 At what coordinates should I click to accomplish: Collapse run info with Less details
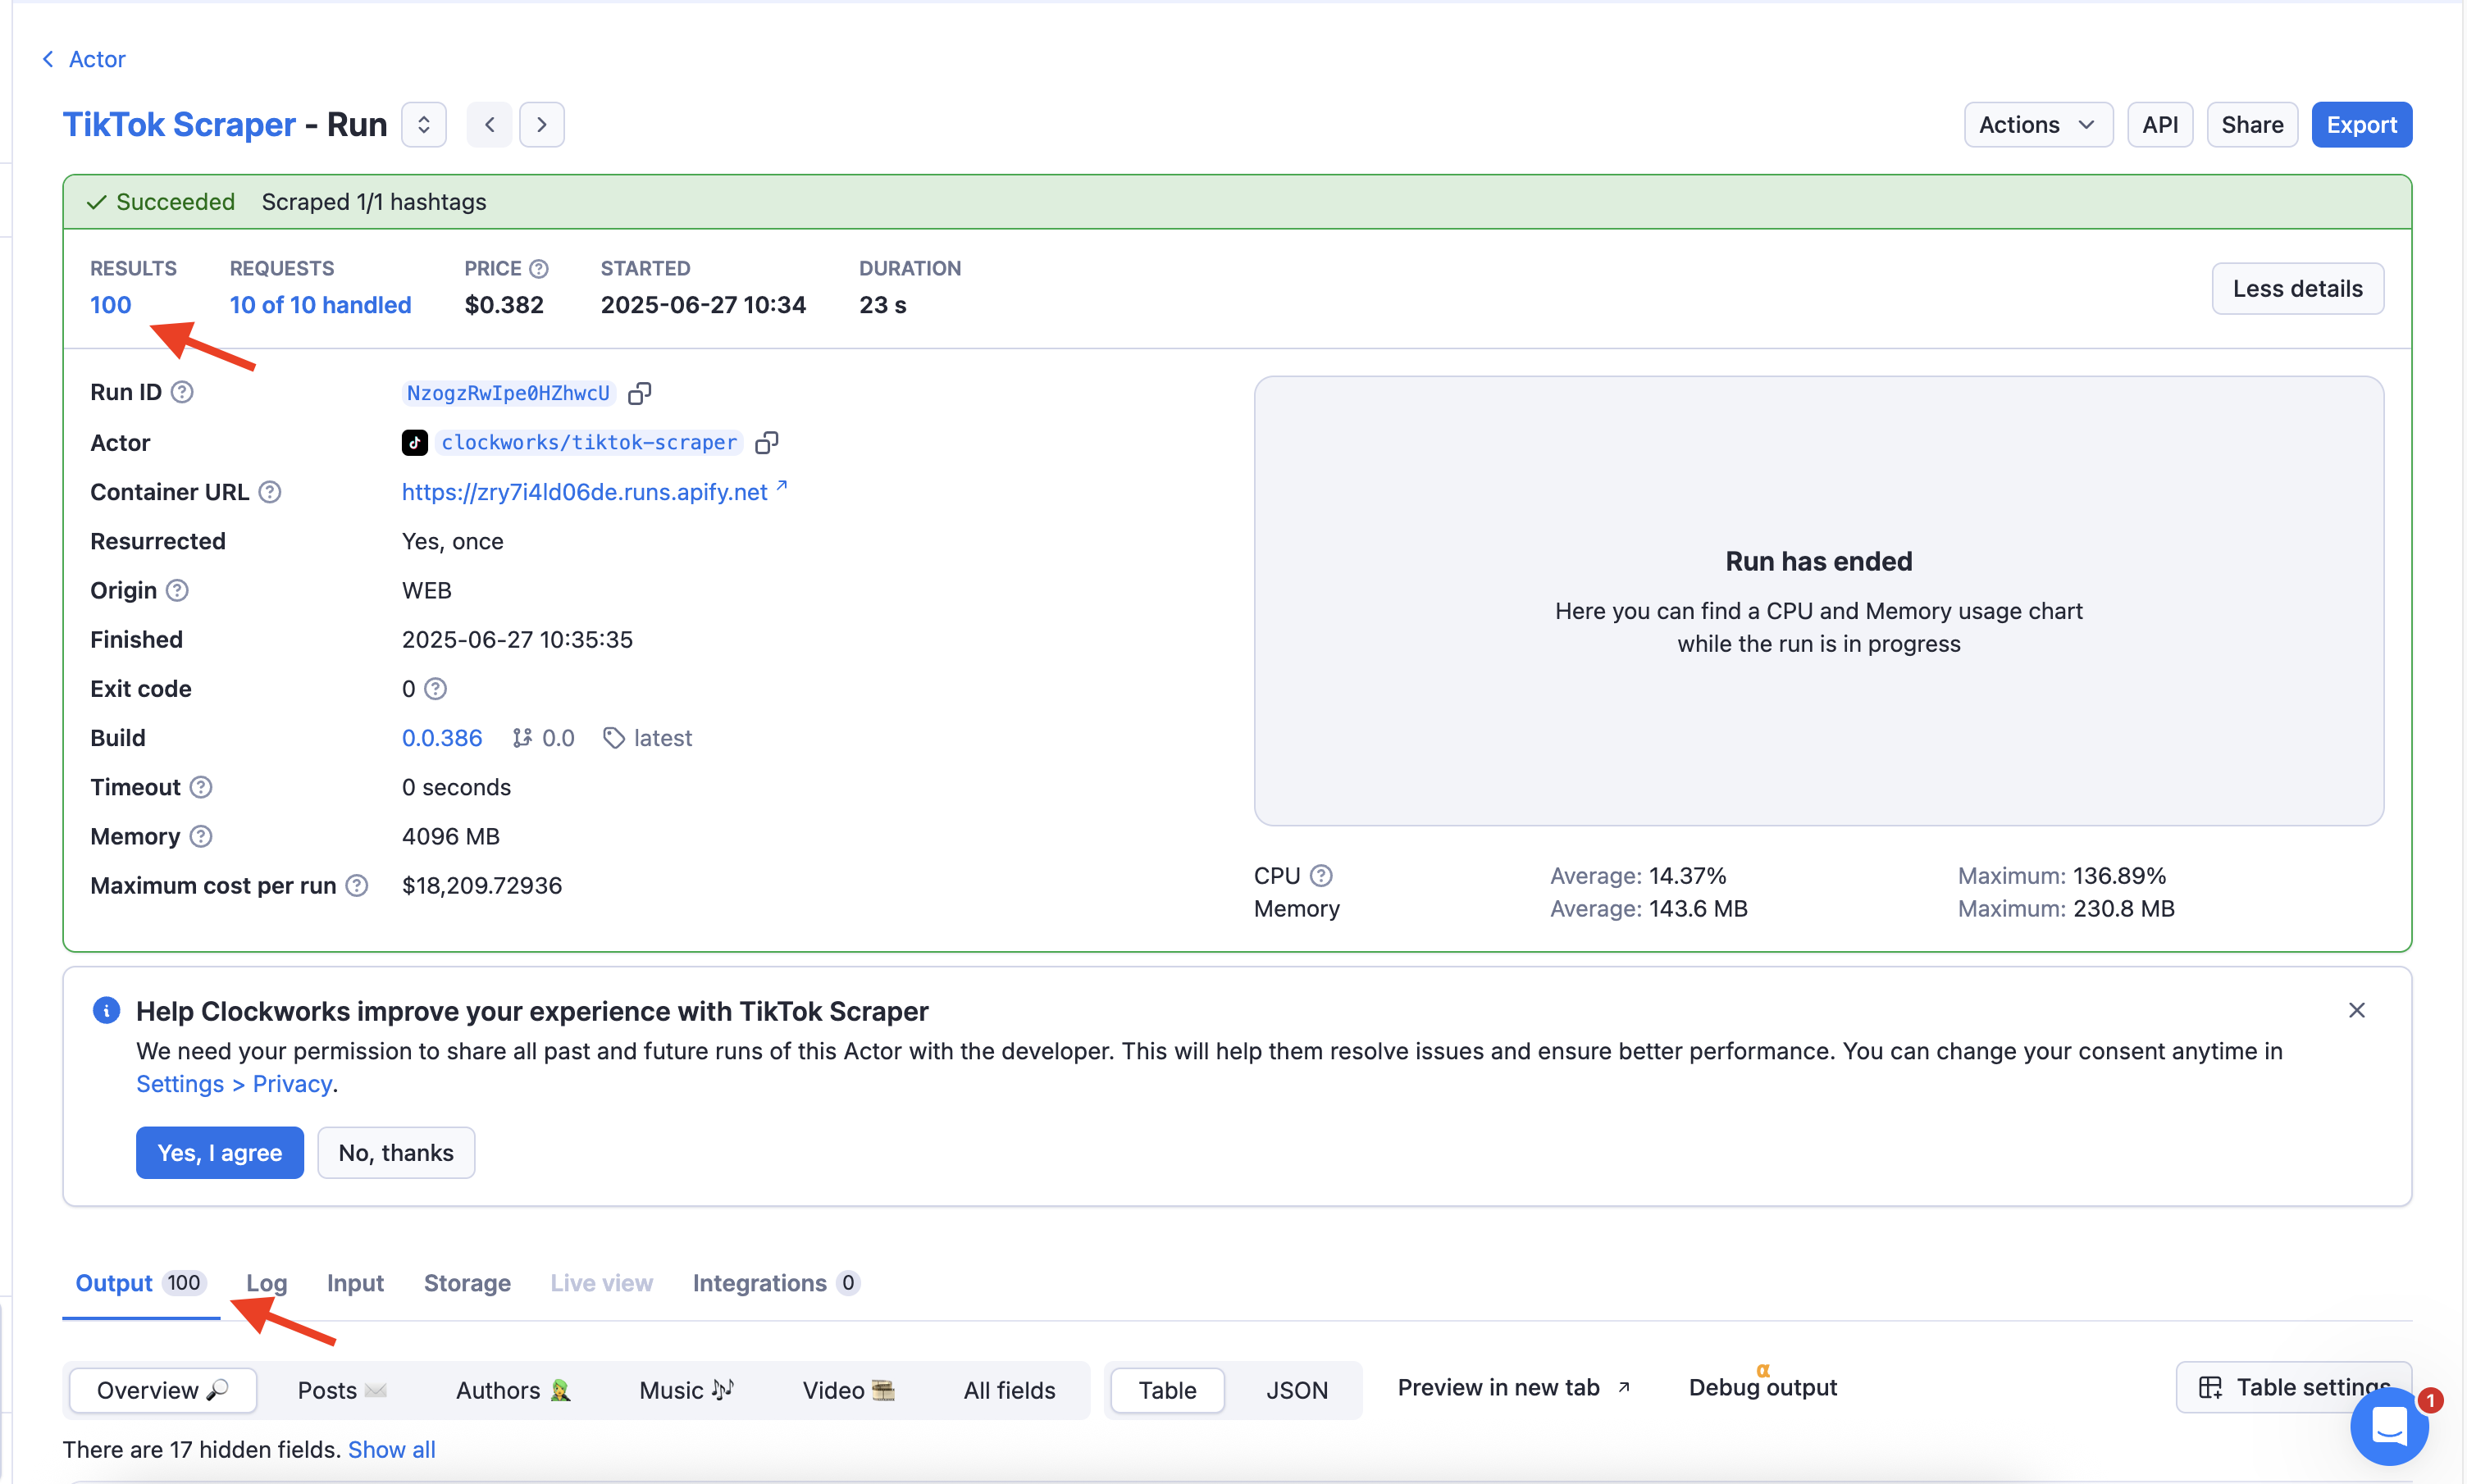click(2297, 289)
